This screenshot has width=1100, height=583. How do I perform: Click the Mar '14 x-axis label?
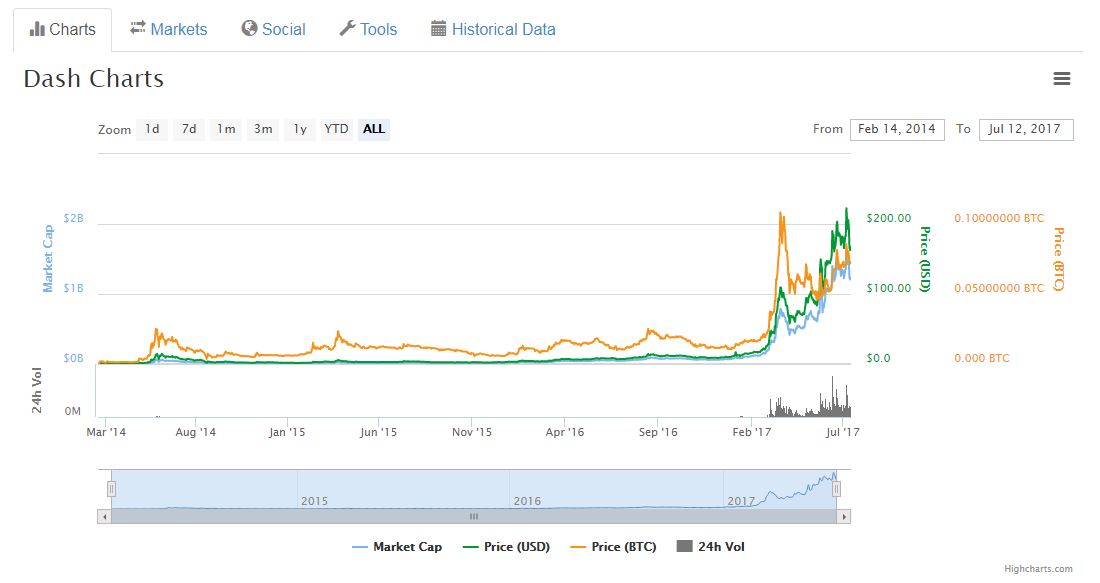point(106,432)
